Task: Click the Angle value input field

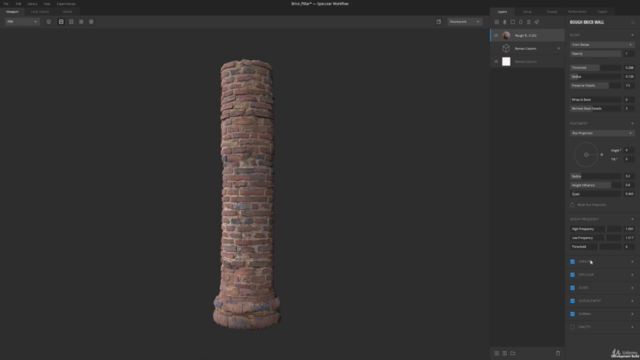Action: (629, 150)
